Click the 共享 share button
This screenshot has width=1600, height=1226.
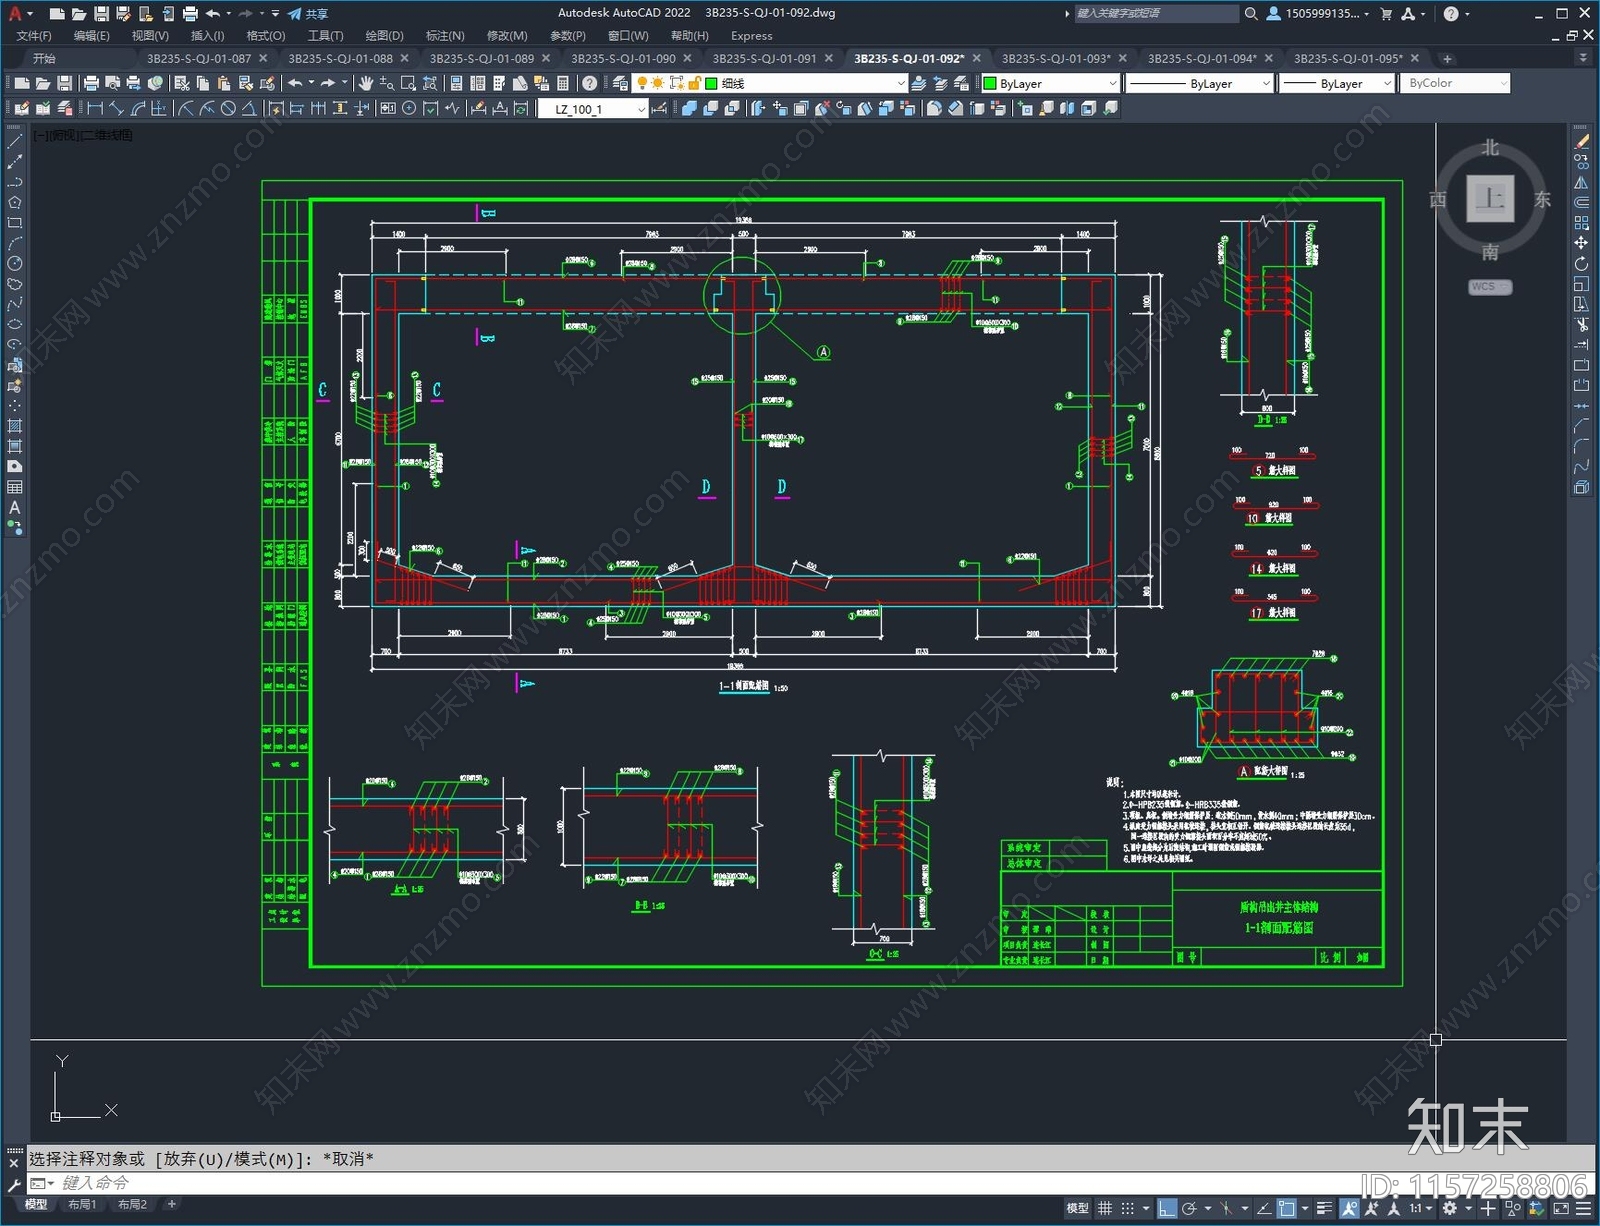point(308,14)
